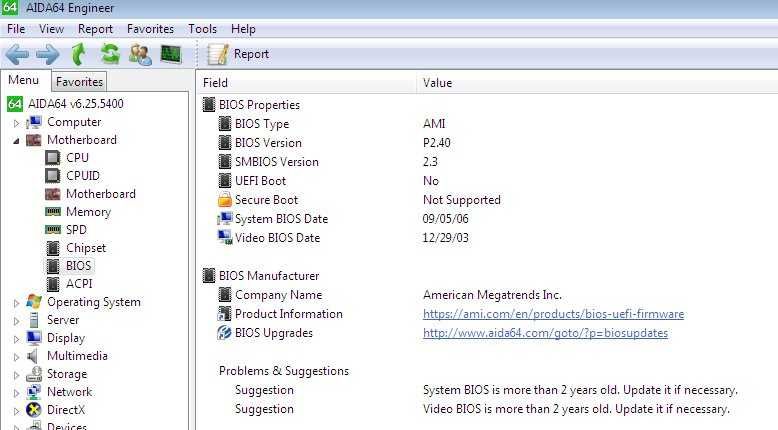Click the BIOS Upgrades globe icon
Screen dimensions: 778x430
225,333
